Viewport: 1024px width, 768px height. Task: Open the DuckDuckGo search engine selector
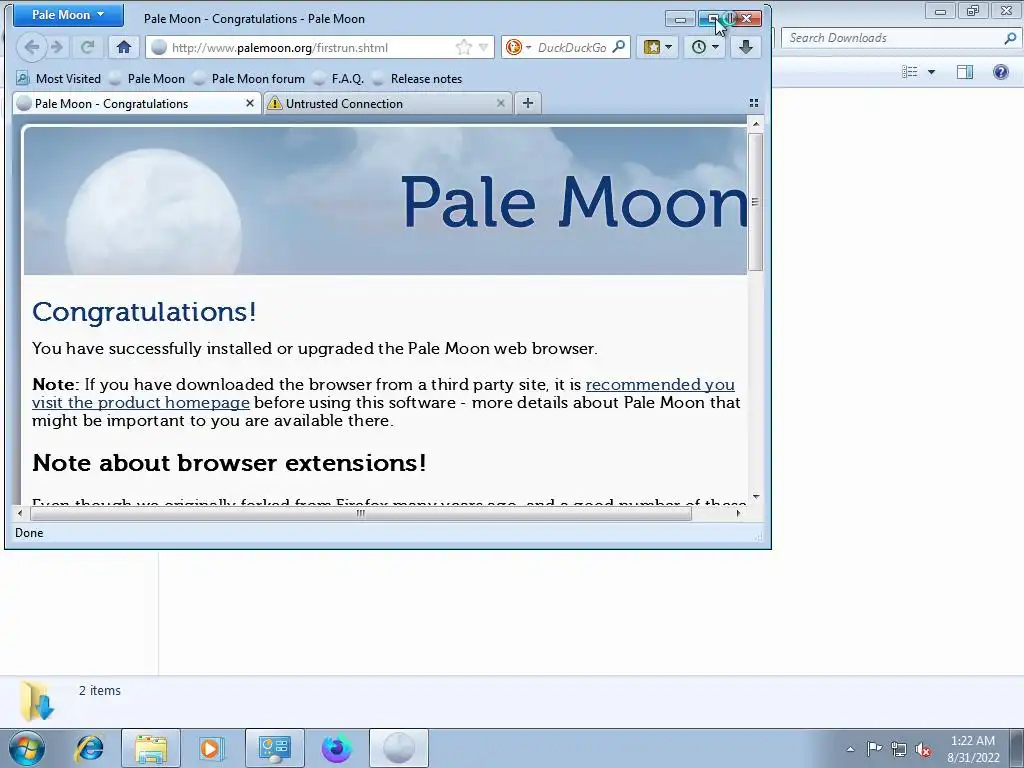click(x=519, y=47)
